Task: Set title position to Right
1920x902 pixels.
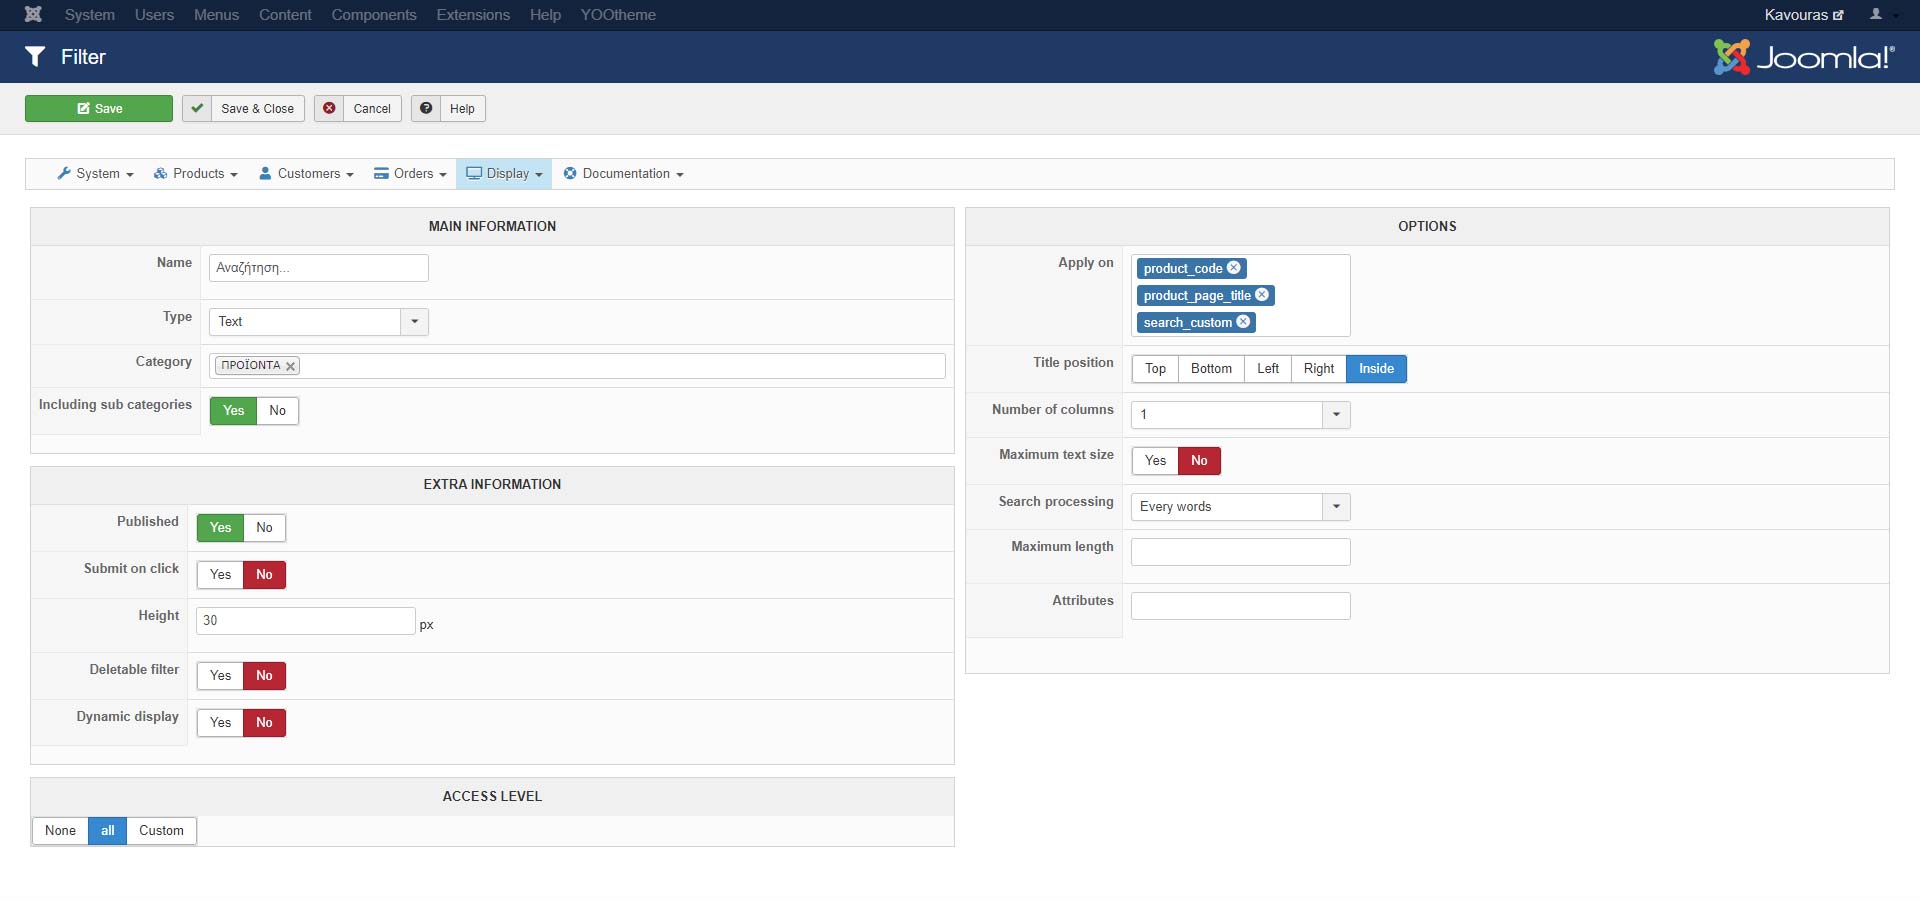Action: click(1319, 369)
